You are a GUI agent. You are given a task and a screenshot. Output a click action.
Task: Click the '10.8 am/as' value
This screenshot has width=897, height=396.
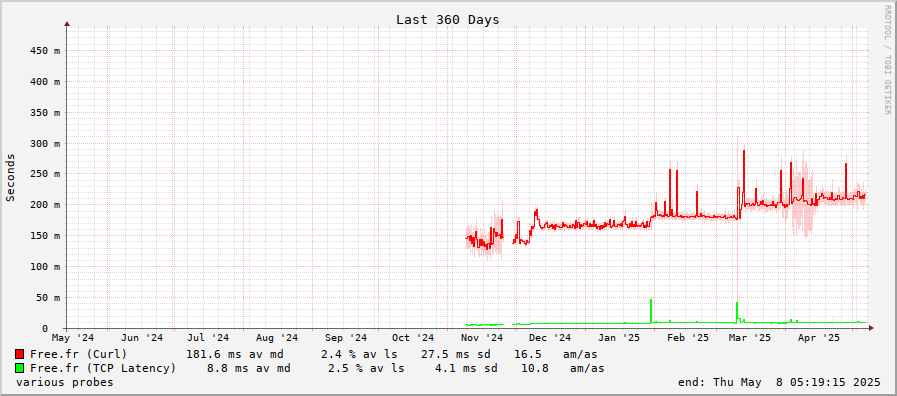click(562, 369)
